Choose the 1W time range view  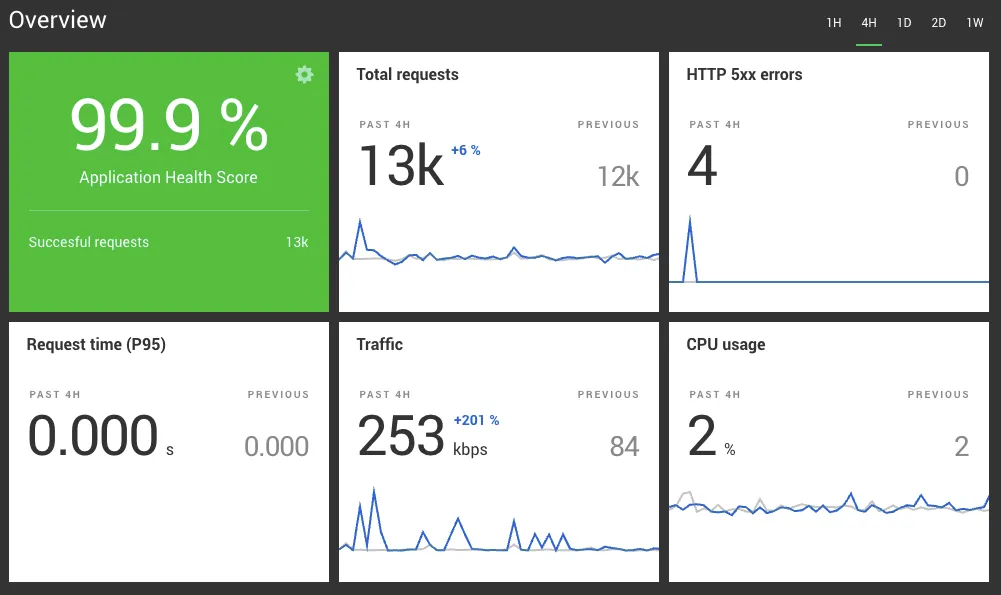(973, 22)
